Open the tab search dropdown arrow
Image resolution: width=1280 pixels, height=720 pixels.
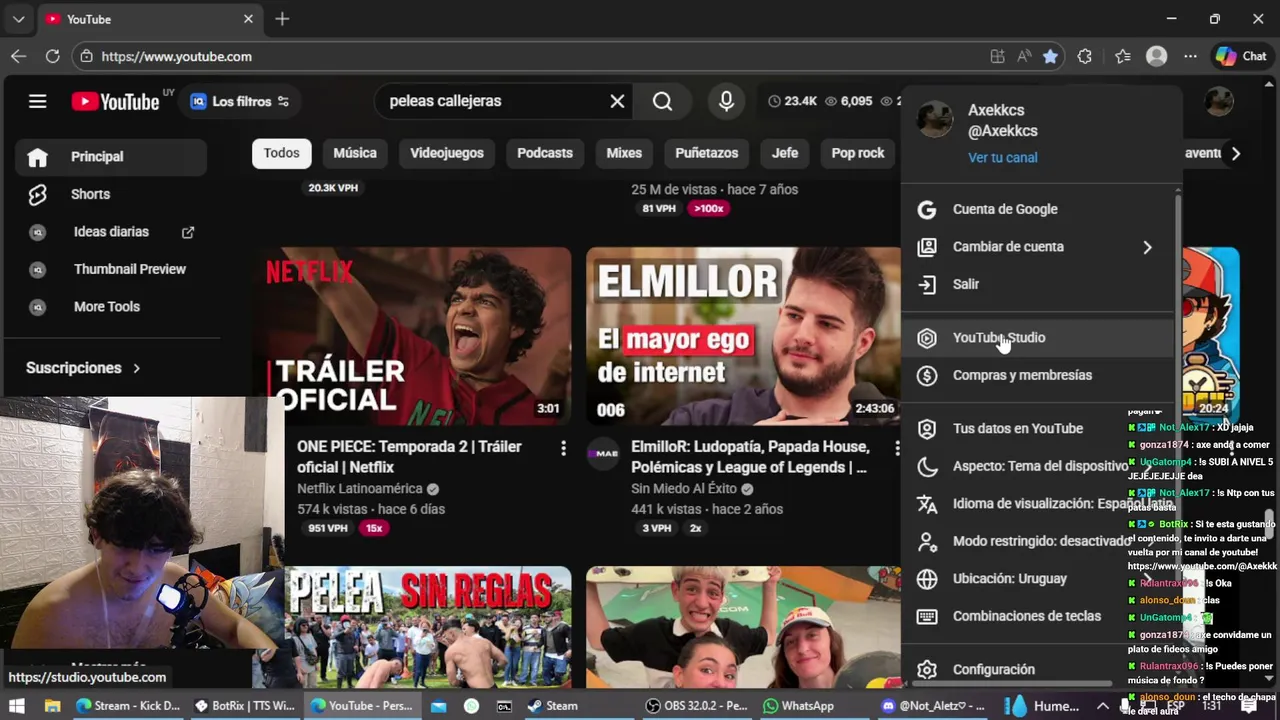coord(18,19)
